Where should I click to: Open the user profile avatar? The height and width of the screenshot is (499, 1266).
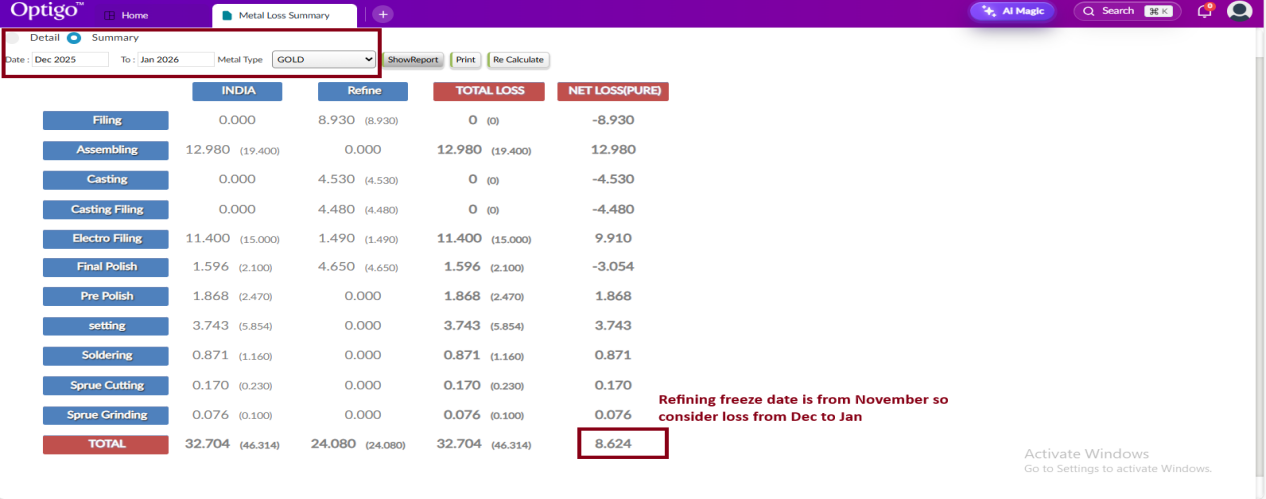click(x=1240, y=11)
